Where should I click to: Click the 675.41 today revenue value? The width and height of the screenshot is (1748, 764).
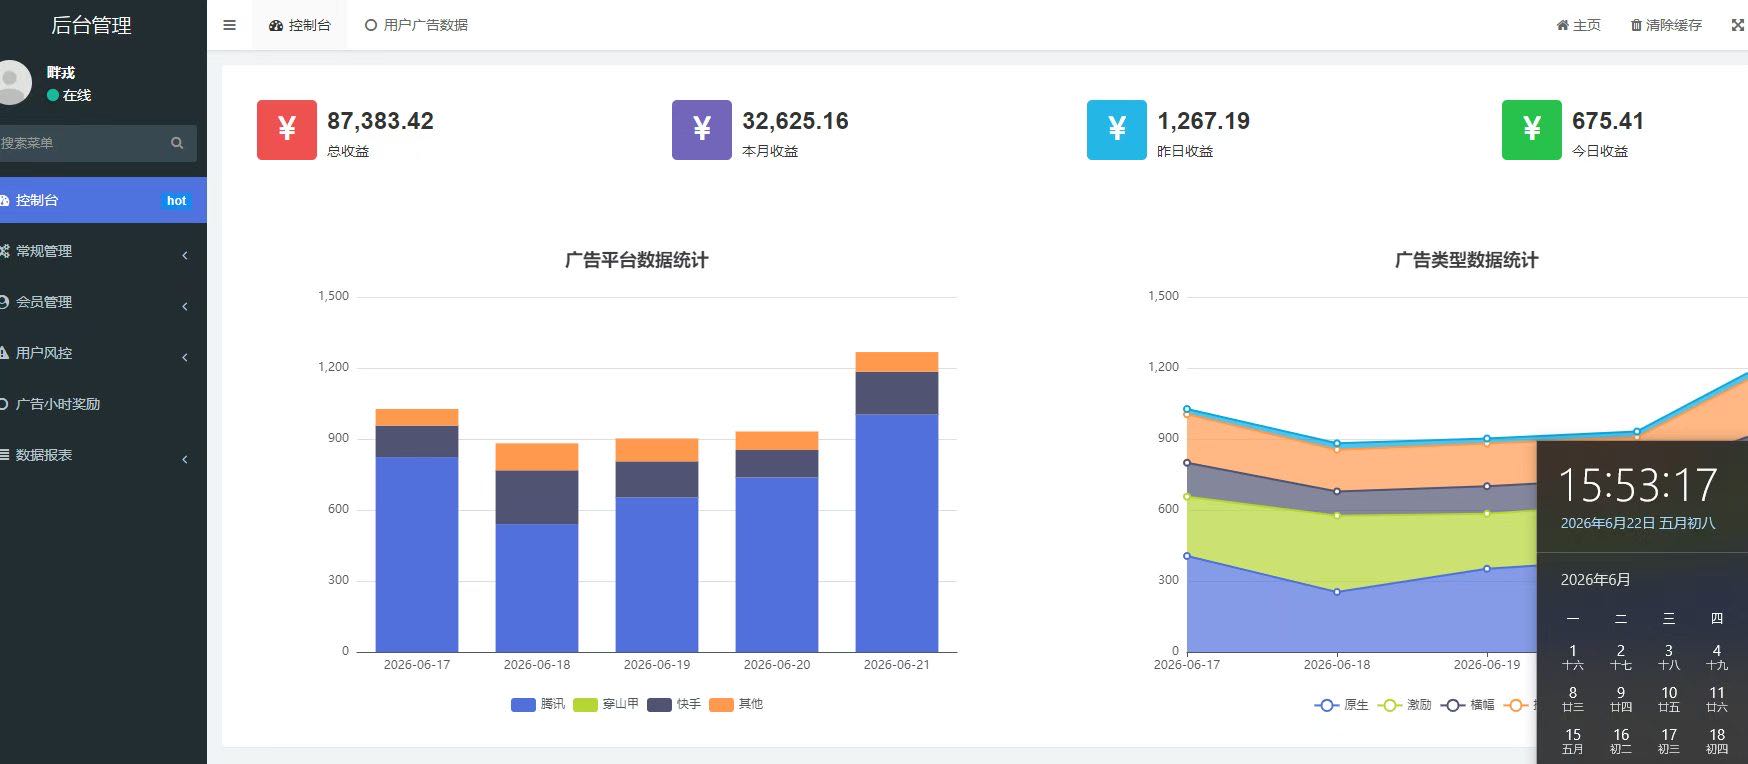coord(1608,121)
